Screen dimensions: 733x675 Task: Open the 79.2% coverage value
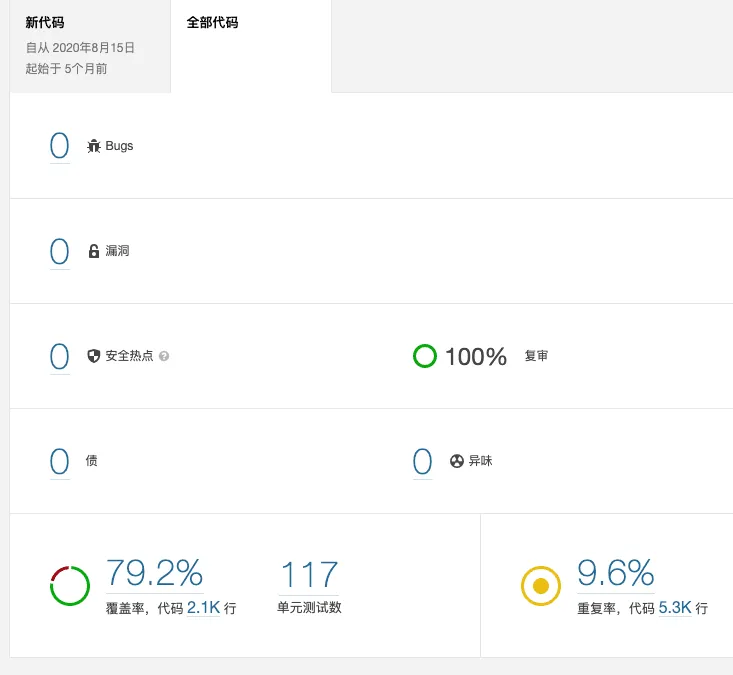(x=155, y=573)
